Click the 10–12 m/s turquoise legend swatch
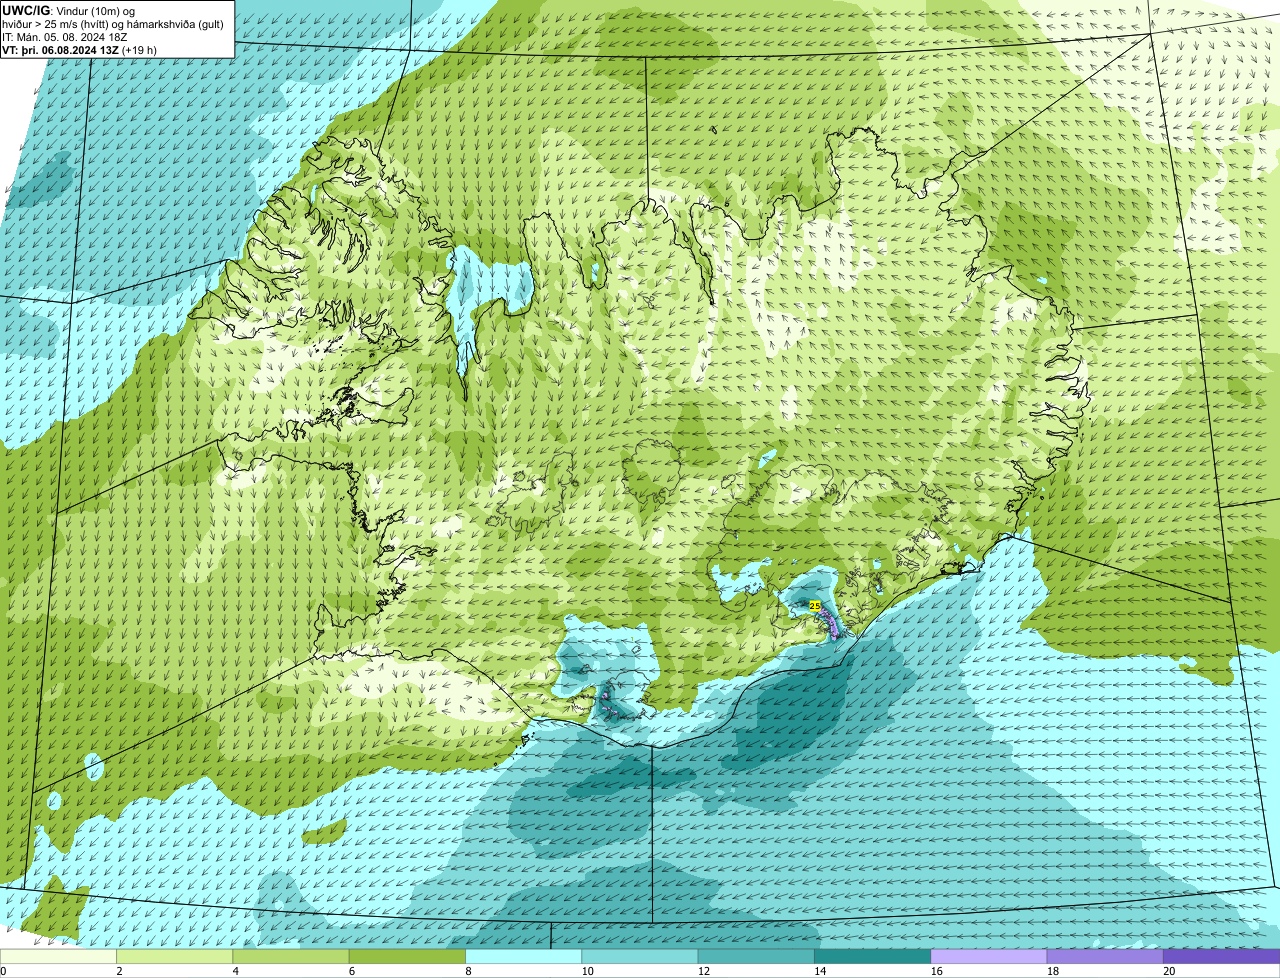Image resolution: width=1280 pixels, height=978 pixels. click(x=640, y=956)
